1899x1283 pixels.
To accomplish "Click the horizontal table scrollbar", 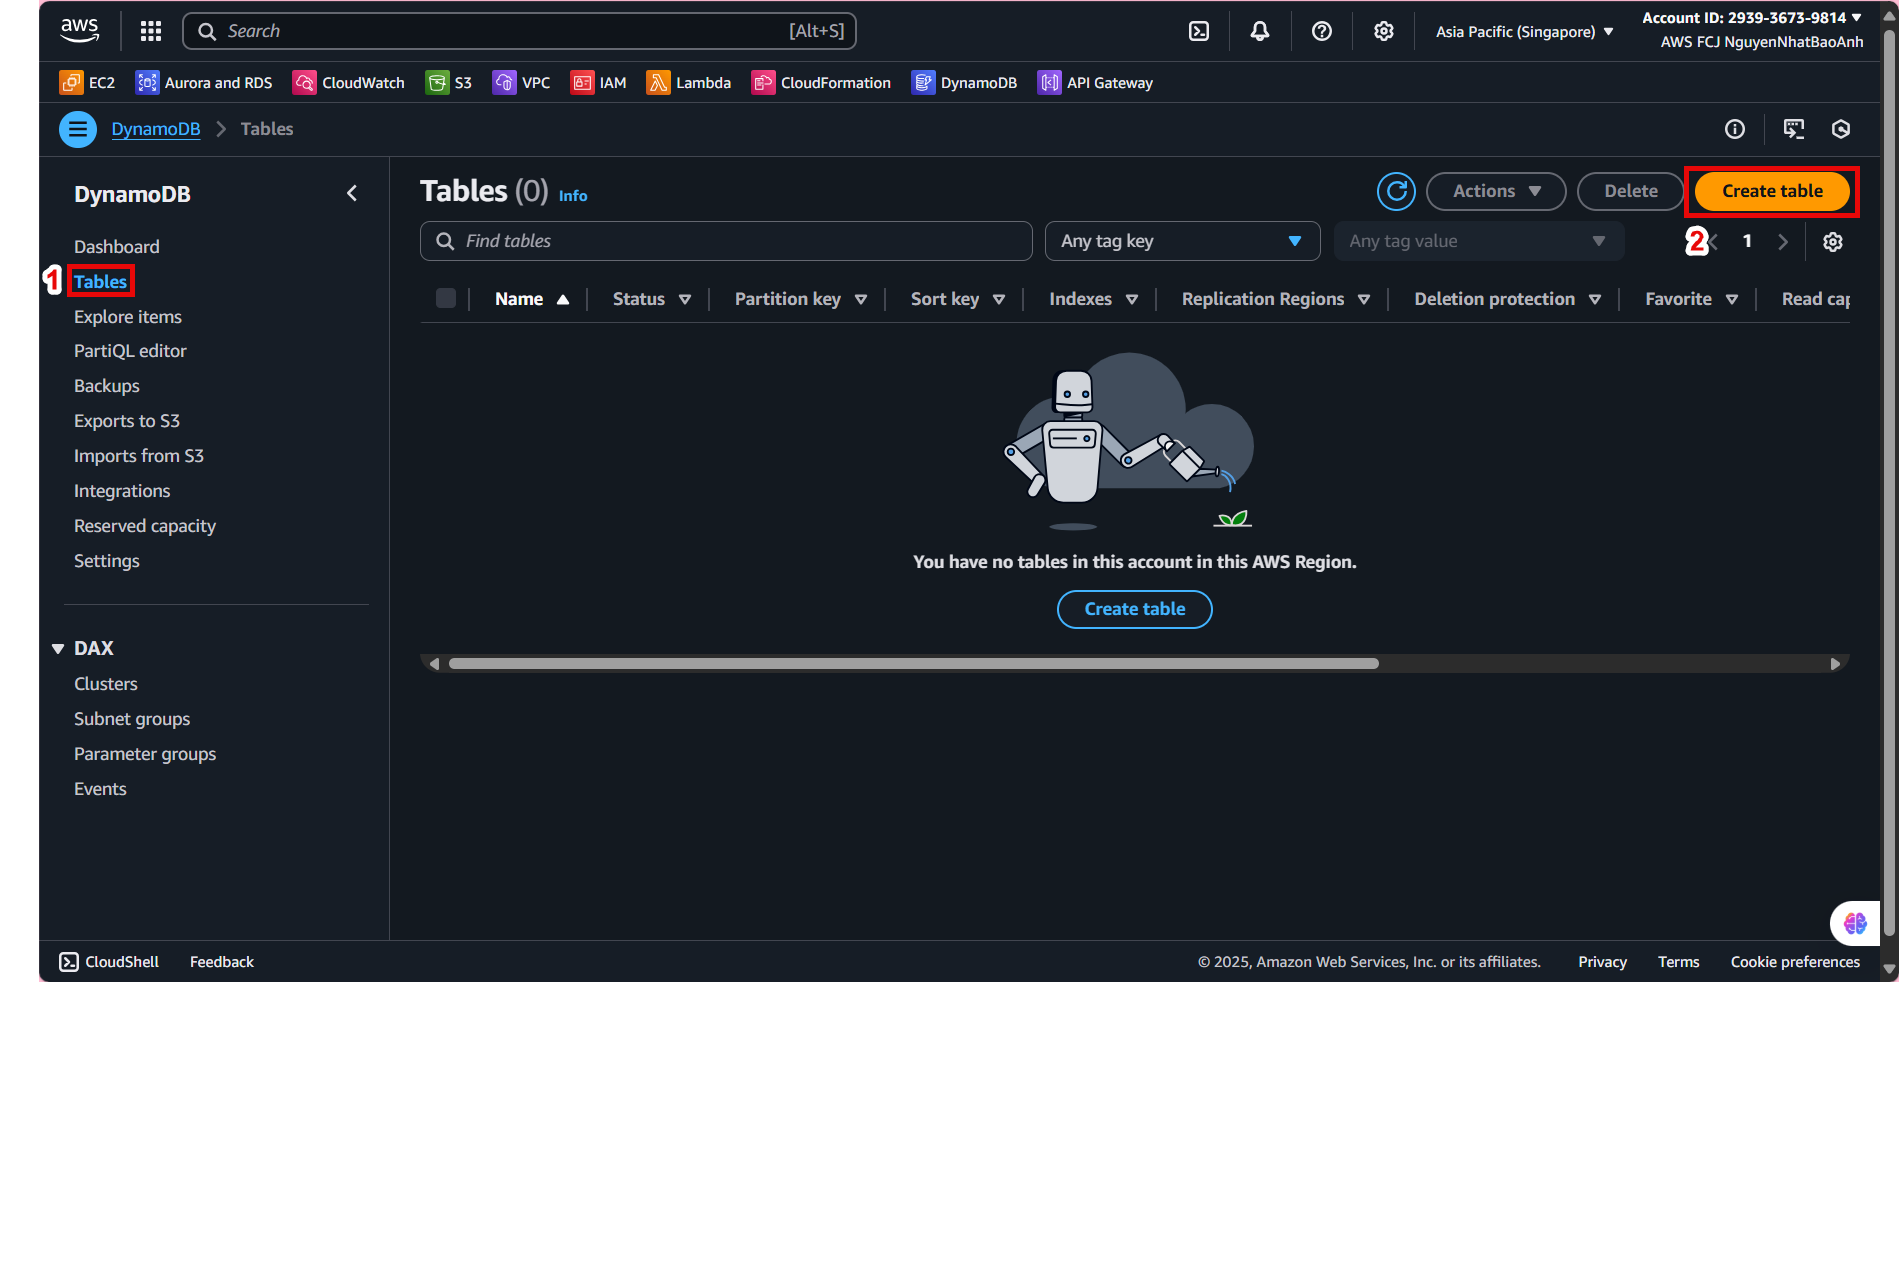I will pos(913,664).
